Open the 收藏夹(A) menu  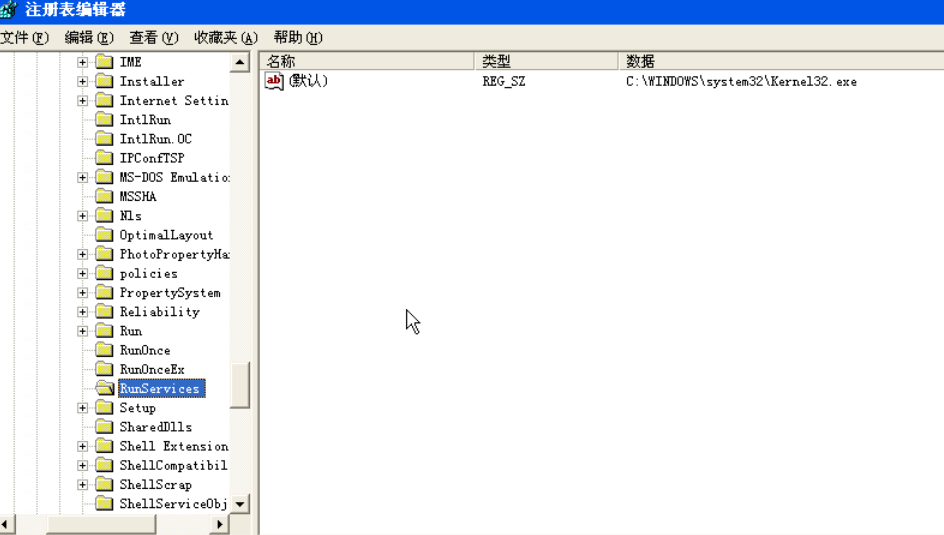(x=226, y=38)
